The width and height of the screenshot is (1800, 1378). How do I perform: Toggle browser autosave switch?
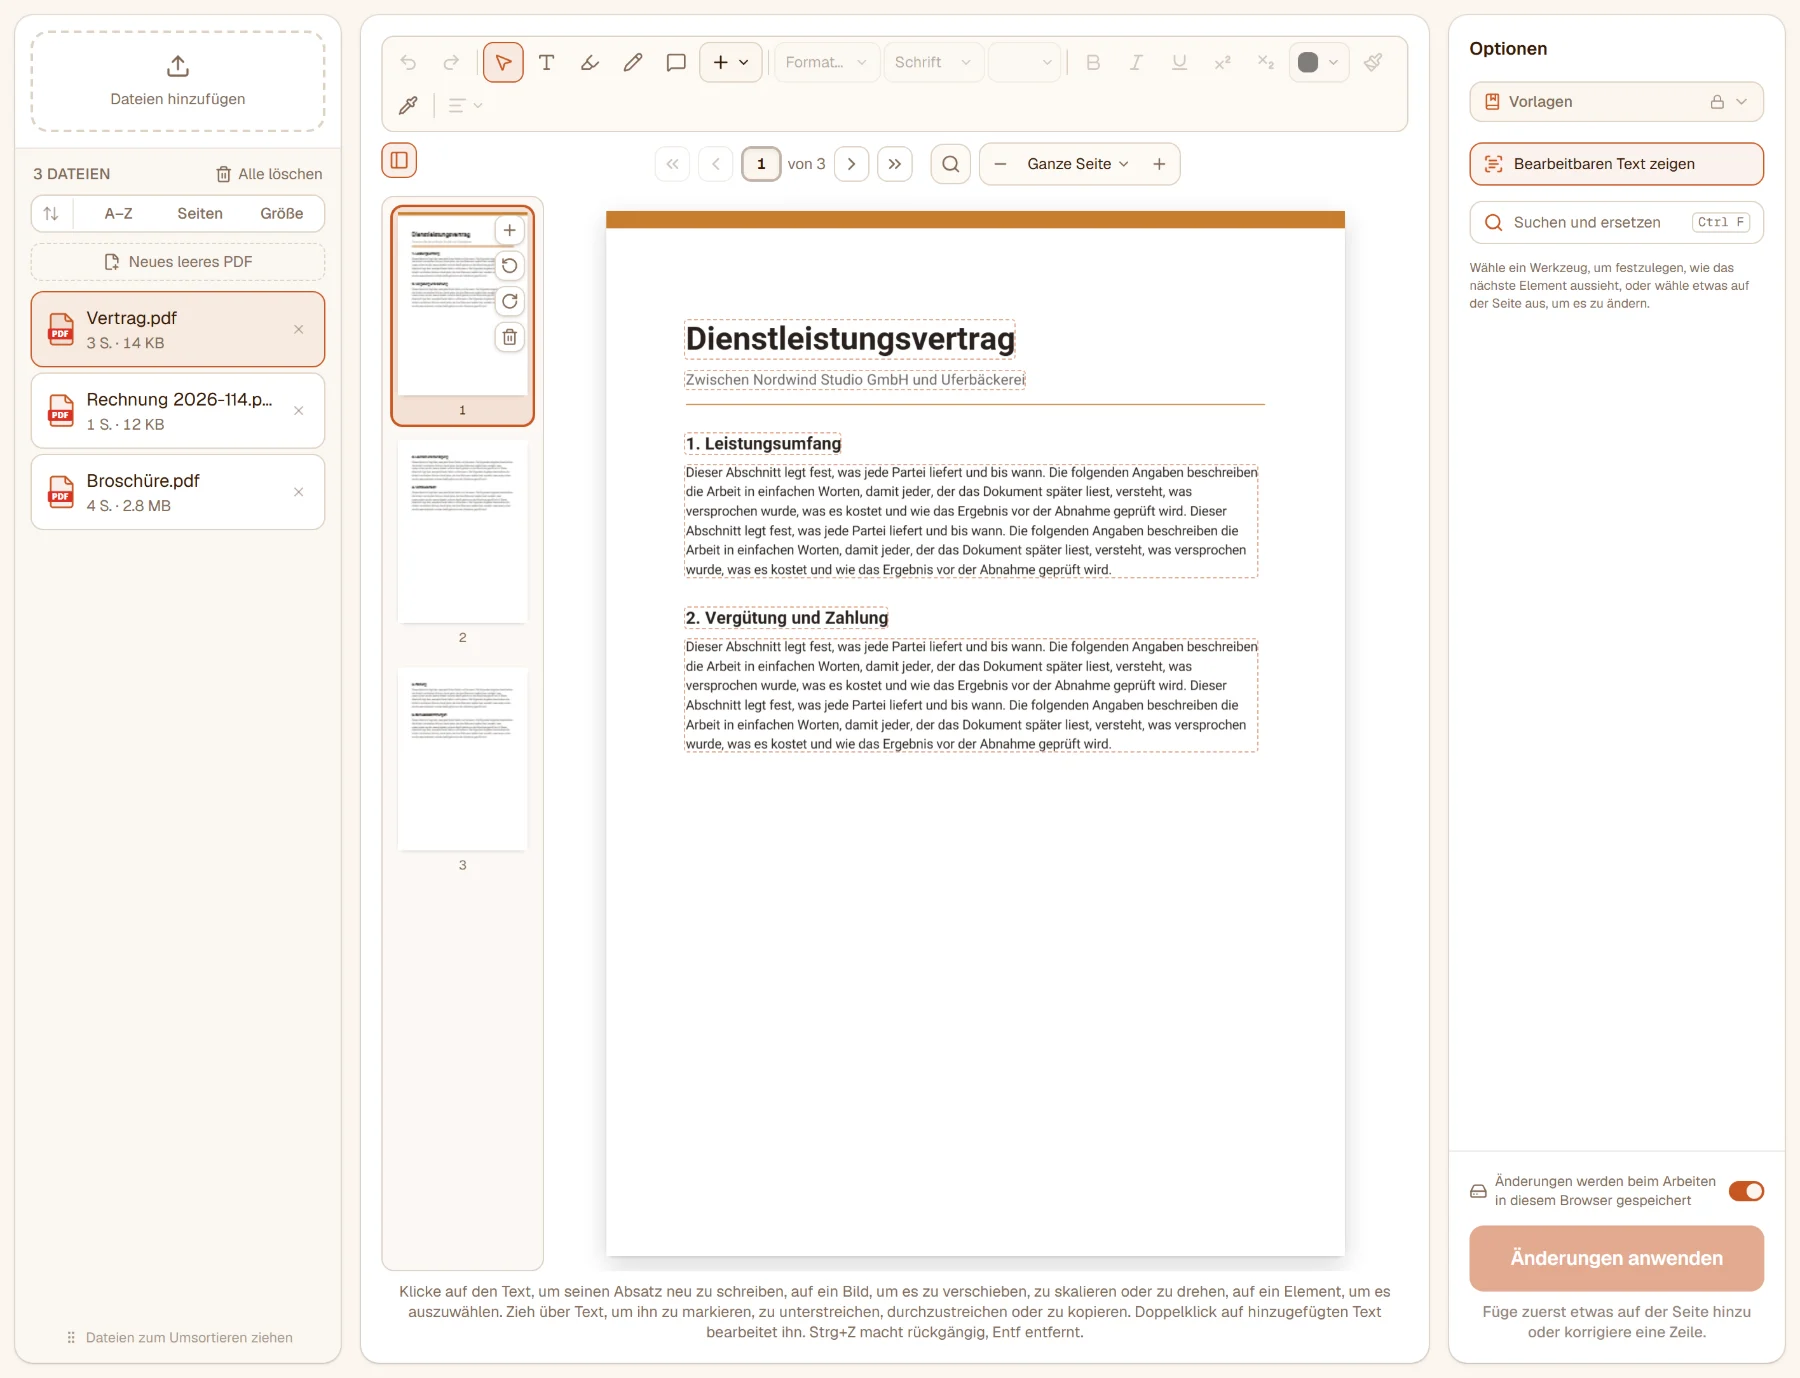1746,1191
